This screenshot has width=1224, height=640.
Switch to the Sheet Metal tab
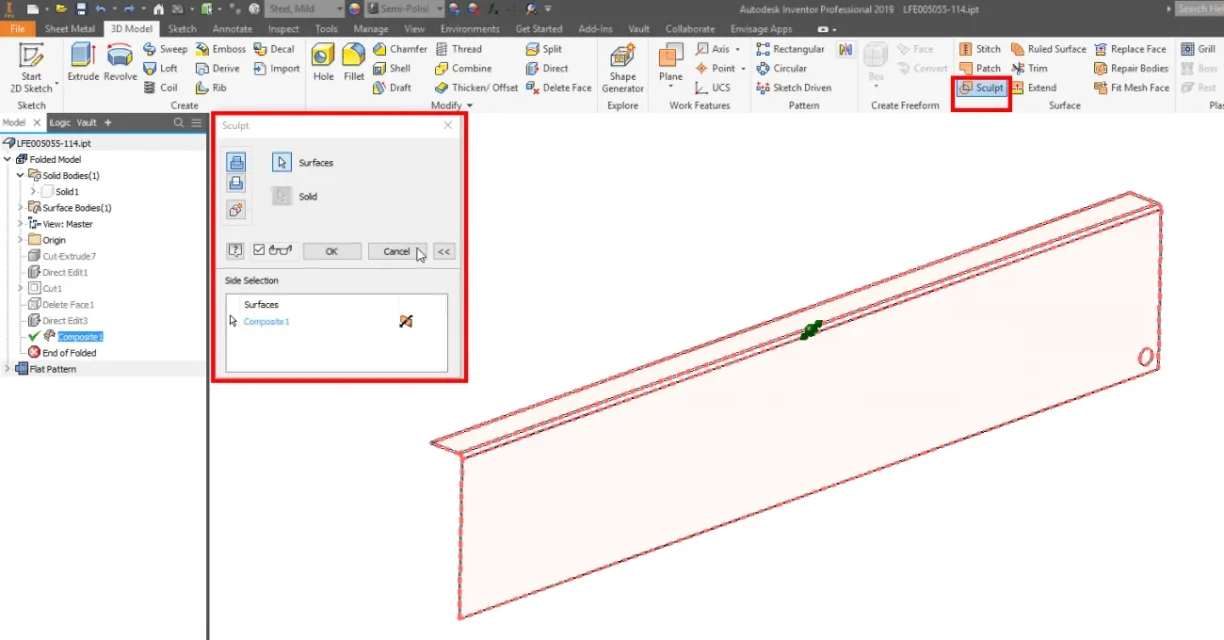tap(70, 29)
